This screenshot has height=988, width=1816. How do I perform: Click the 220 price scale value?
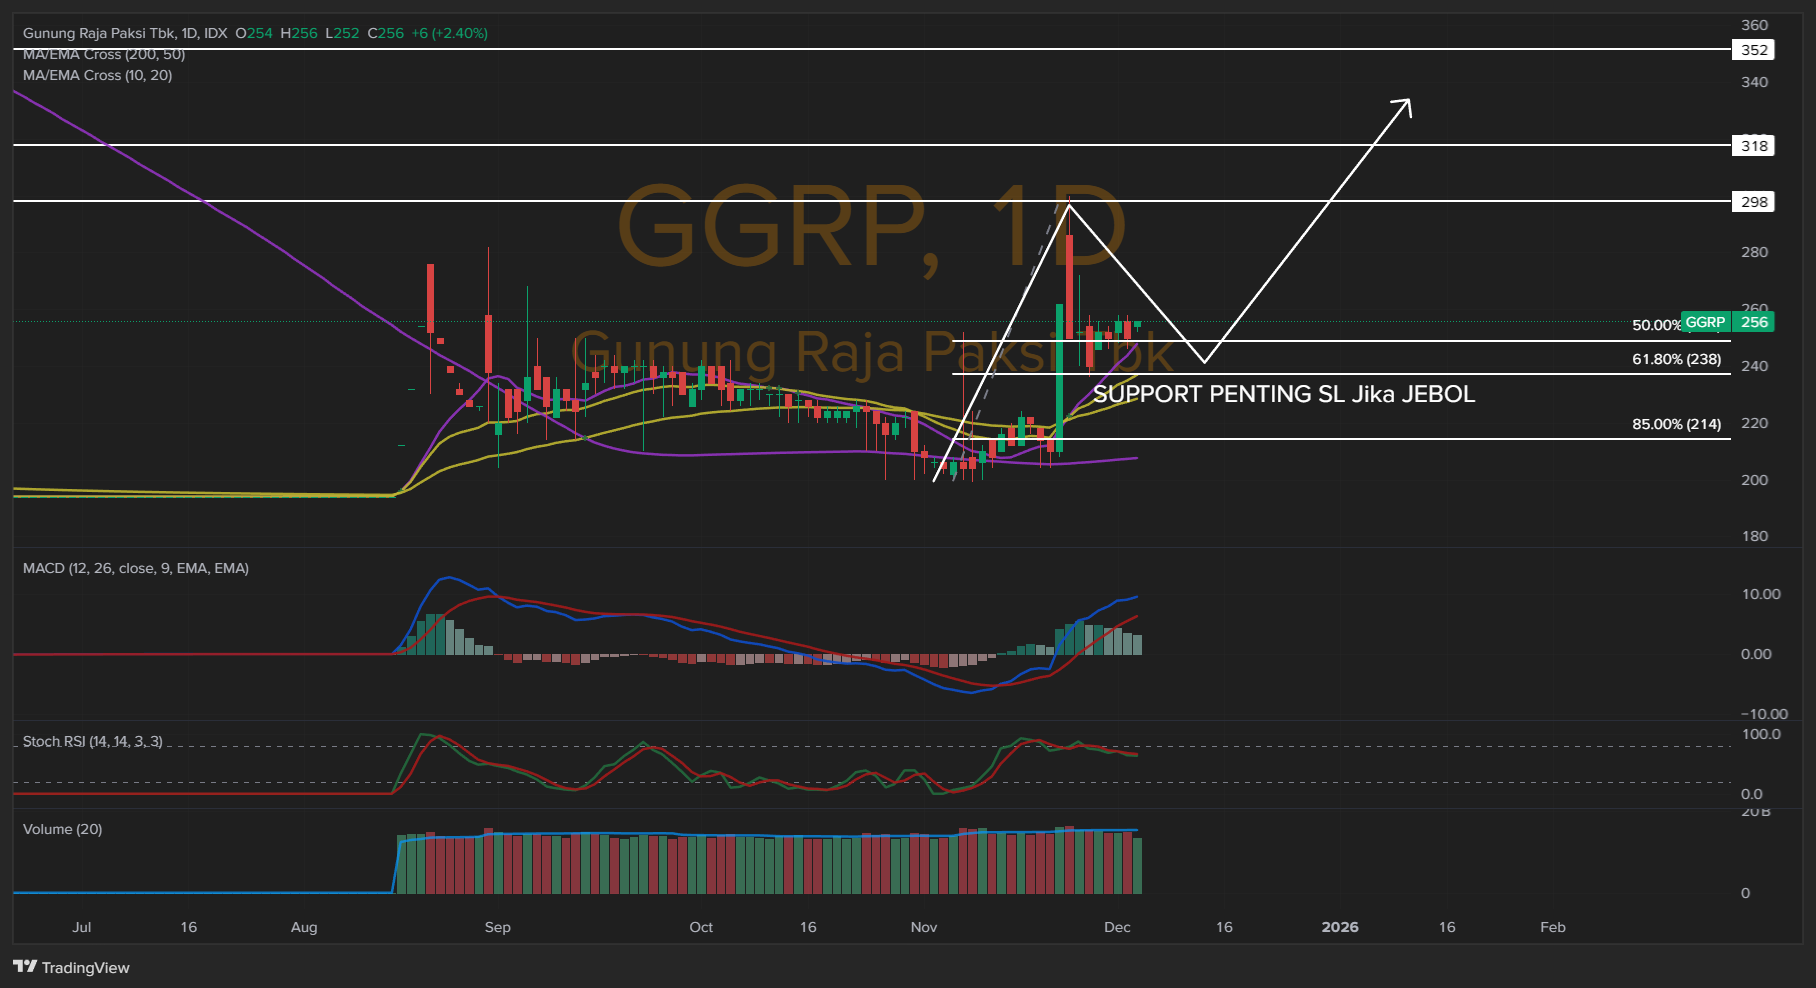click(x=1754, y=423)
